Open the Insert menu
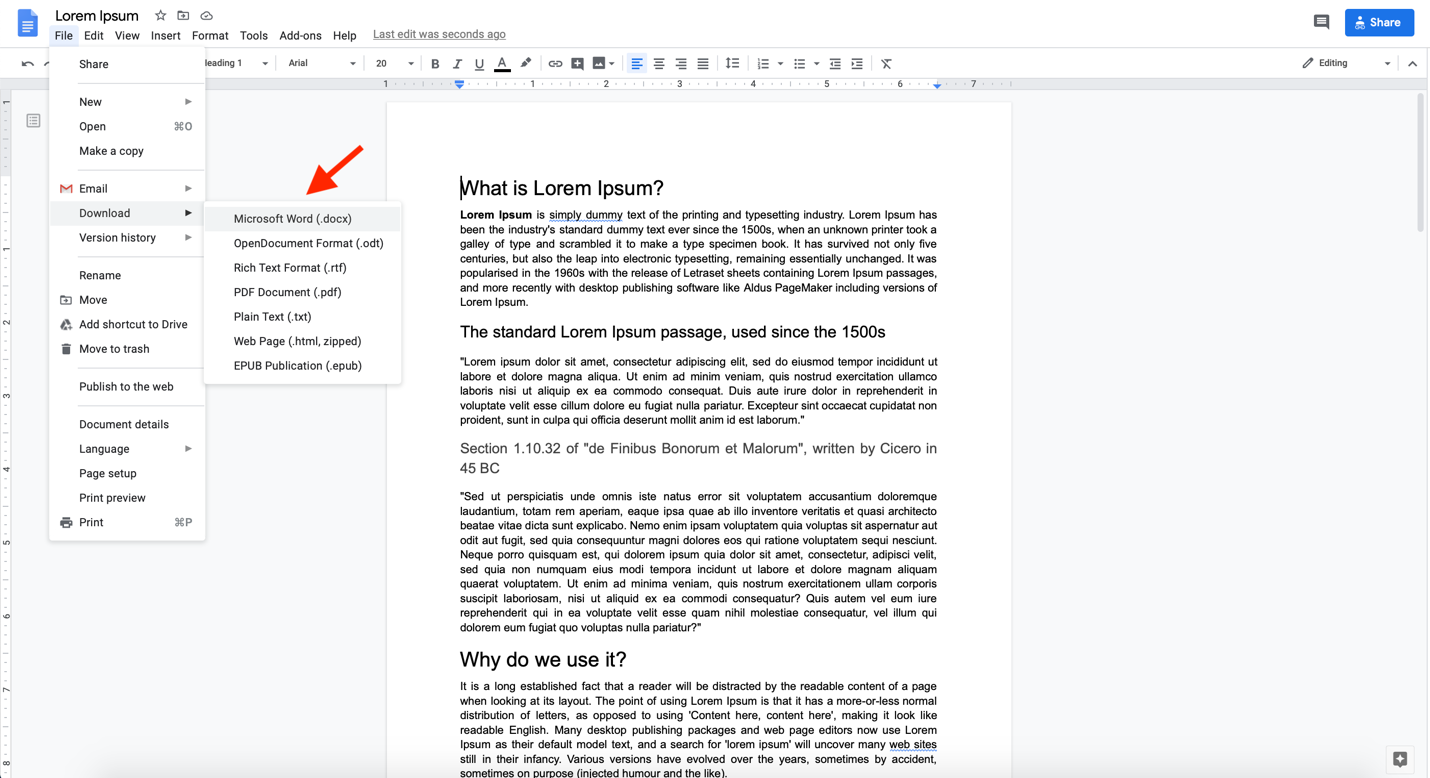This screenshot has height=778, width=1430. click(x=166, y=35)
